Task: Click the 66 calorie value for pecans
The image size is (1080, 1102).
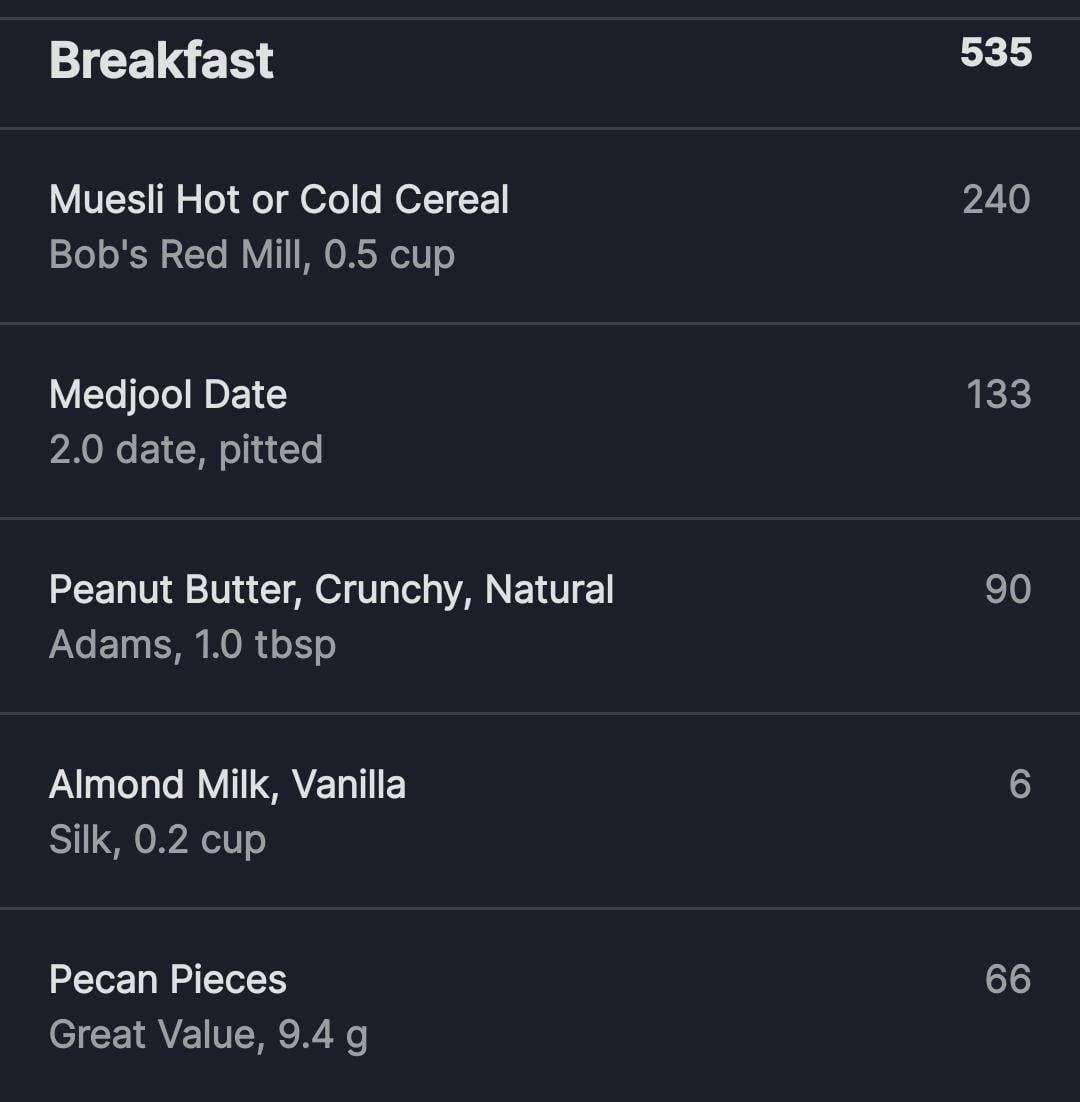Action: click(x=1007, y=979)
